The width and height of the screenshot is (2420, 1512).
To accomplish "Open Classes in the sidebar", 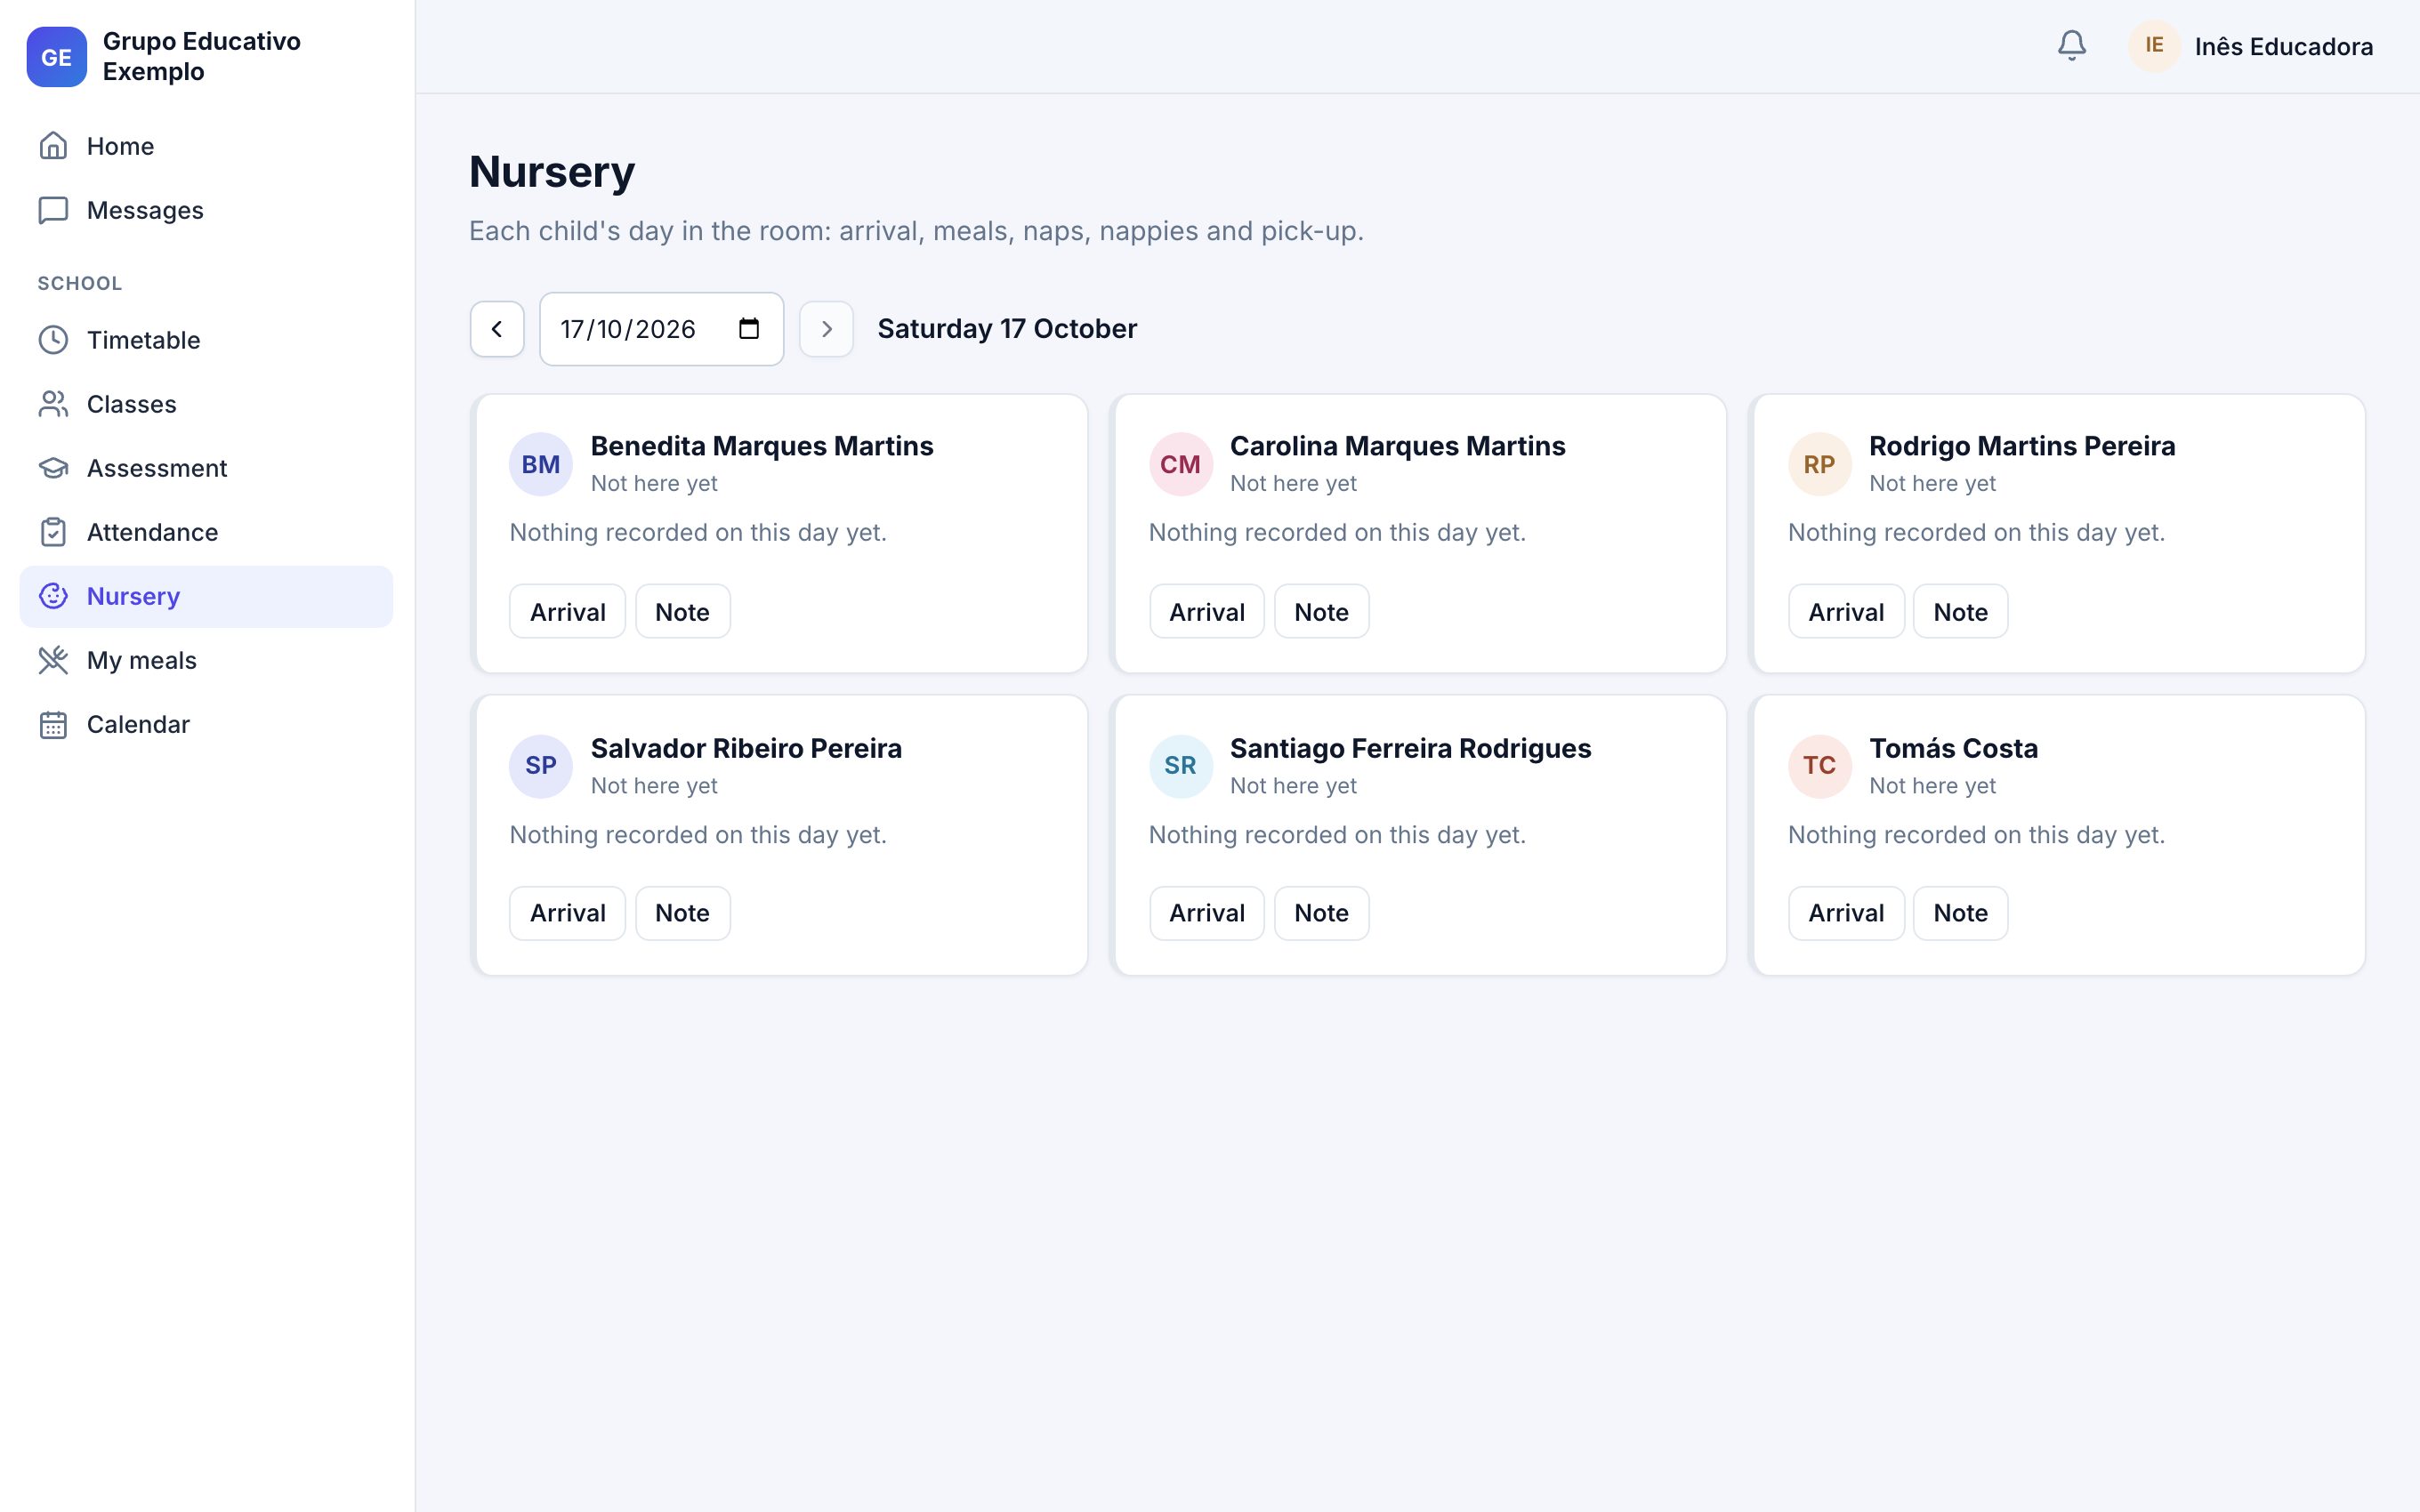I will tap(206, 404).
